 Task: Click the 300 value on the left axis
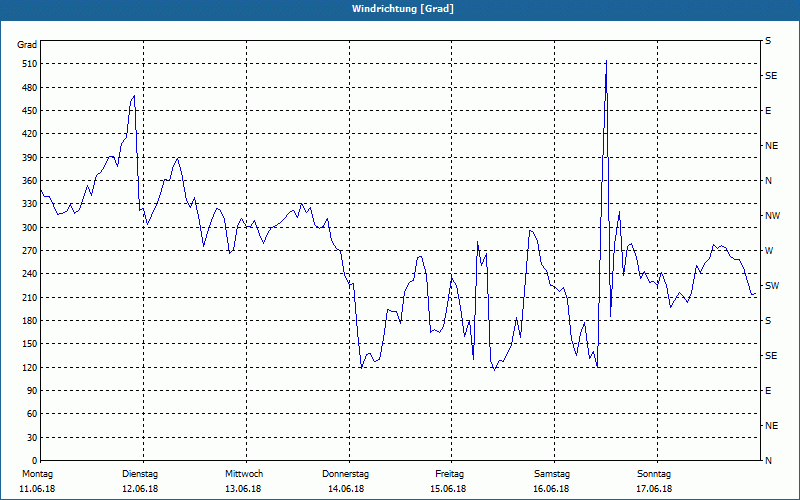tap(30, 228)
